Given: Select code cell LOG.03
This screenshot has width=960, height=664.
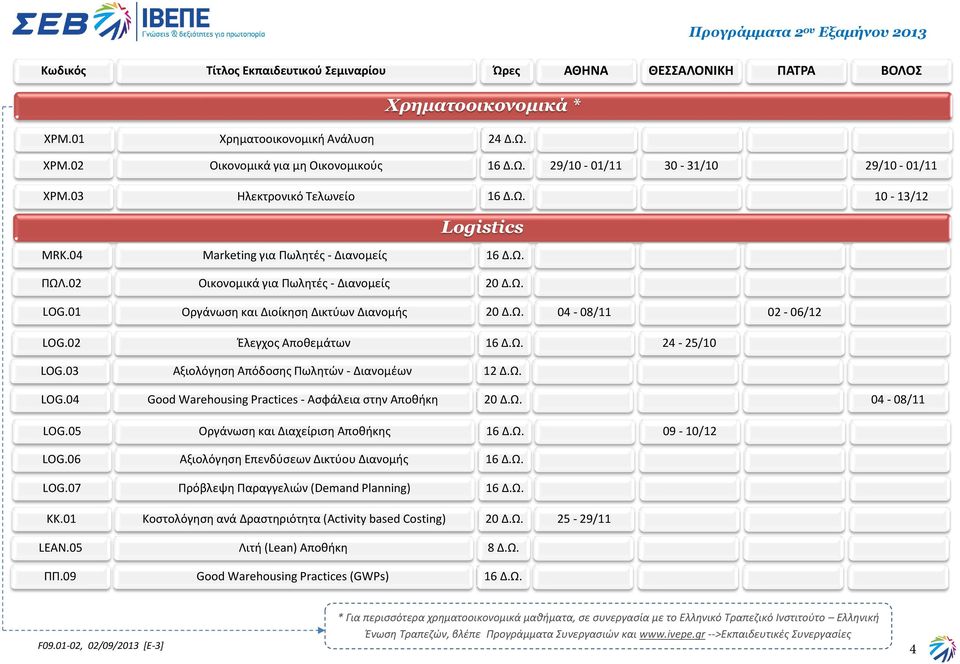Looking at the screenshot, I should tap(60, 371).
